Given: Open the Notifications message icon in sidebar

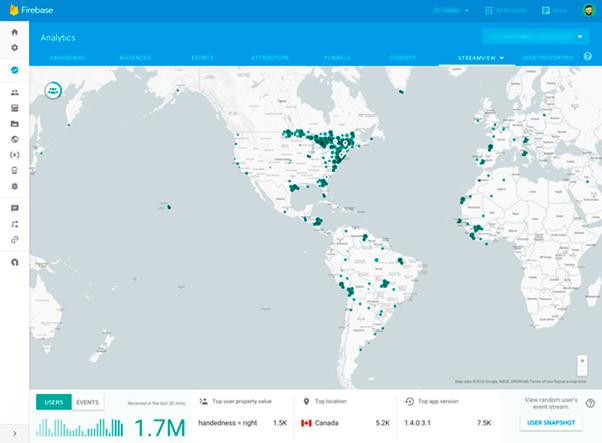Looking at the screenshot, I should click(14, 208).
